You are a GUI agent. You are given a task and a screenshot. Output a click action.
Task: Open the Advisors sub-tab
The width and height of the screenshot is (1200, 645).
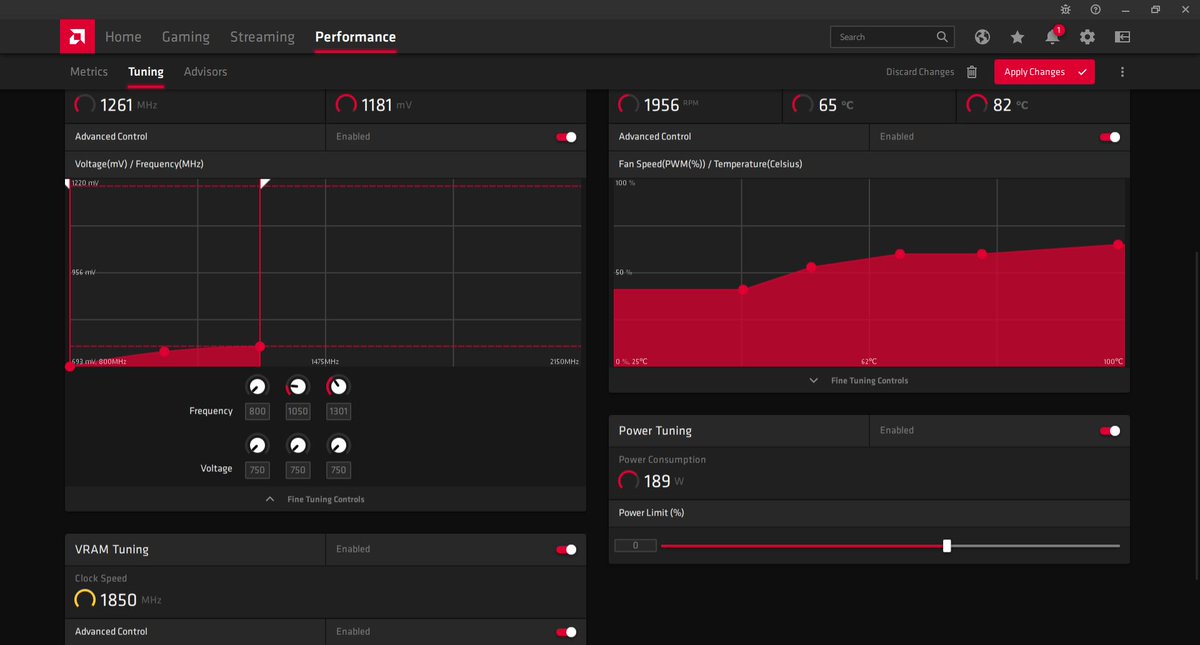coord(206,72)
